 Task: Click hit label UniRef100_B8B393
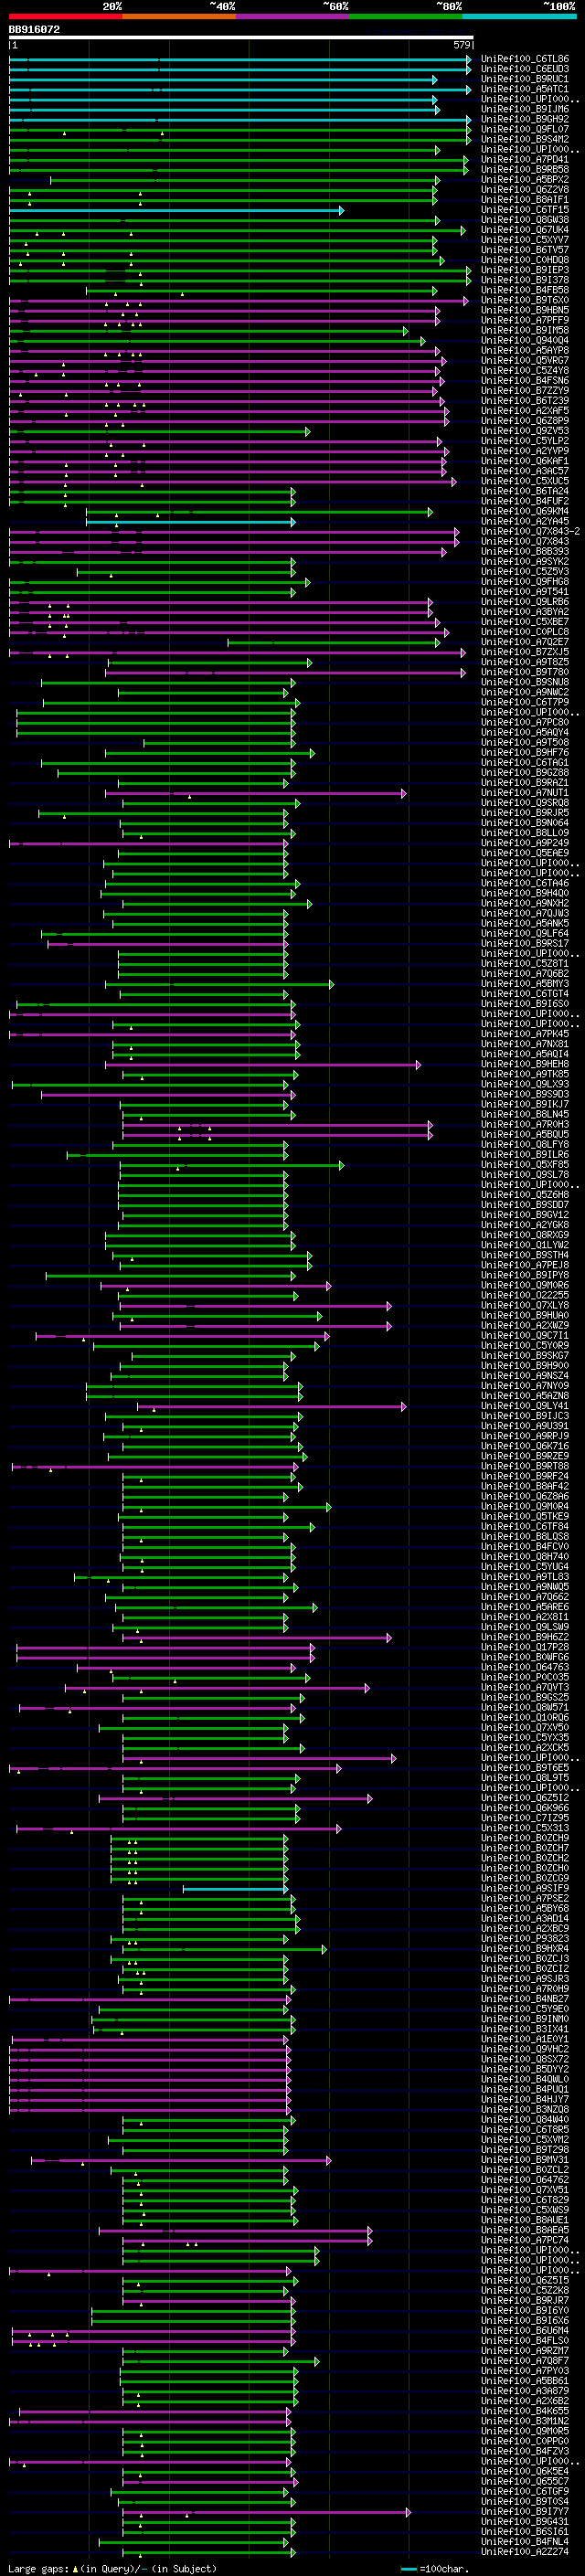(525, 551)
